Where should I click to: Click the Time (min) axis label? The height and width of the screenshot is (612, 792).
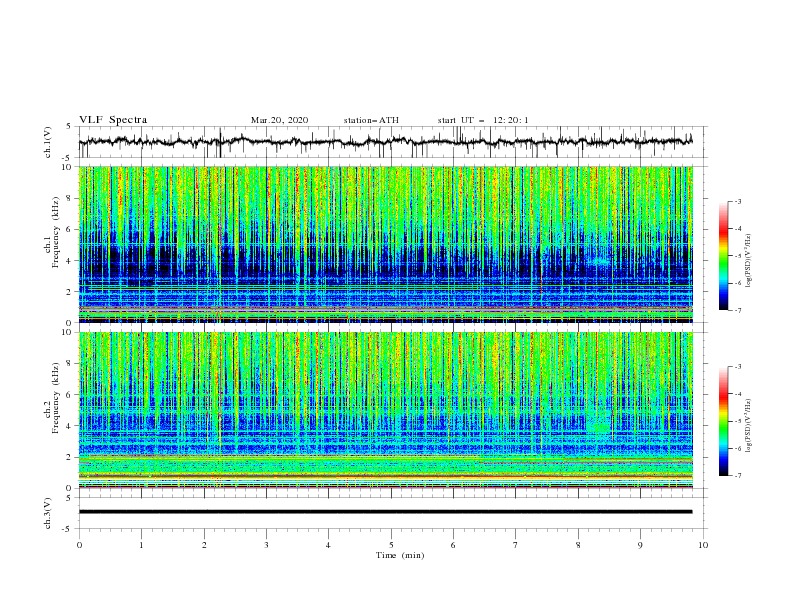click(x=400, y=555)
